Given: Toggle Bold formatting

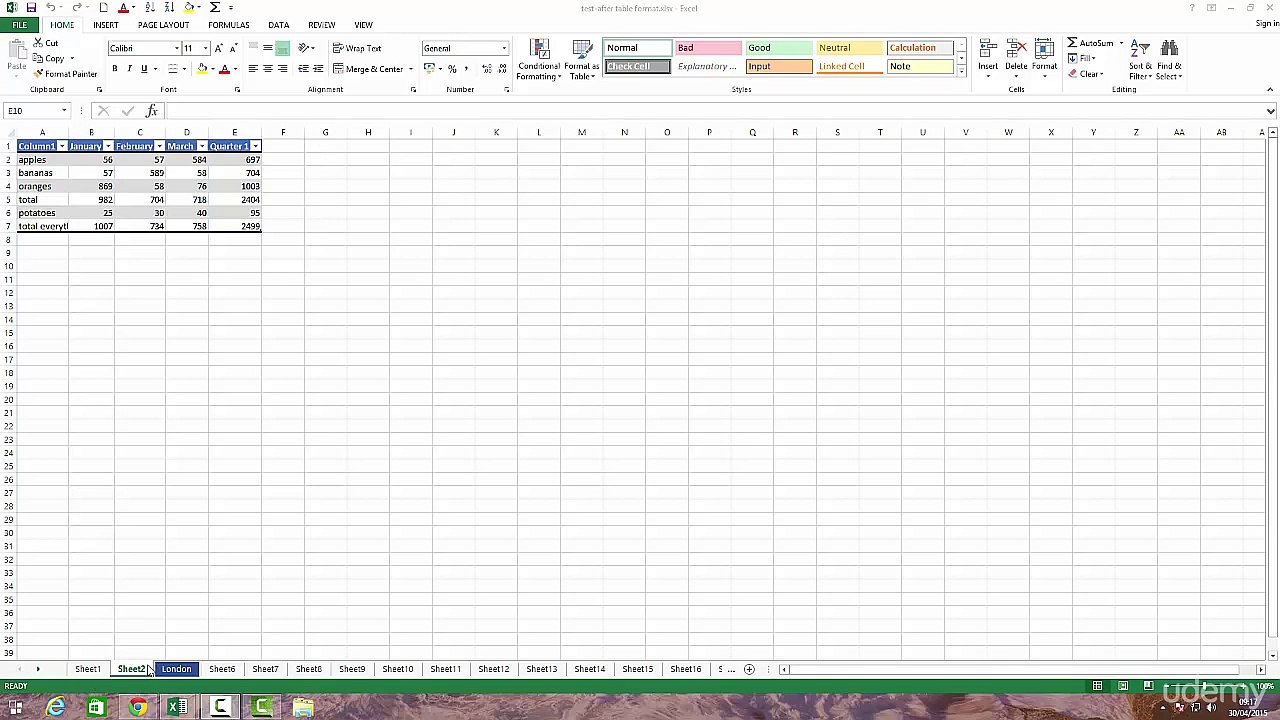Looking at the screenshot, I should [x=115, y=69].
